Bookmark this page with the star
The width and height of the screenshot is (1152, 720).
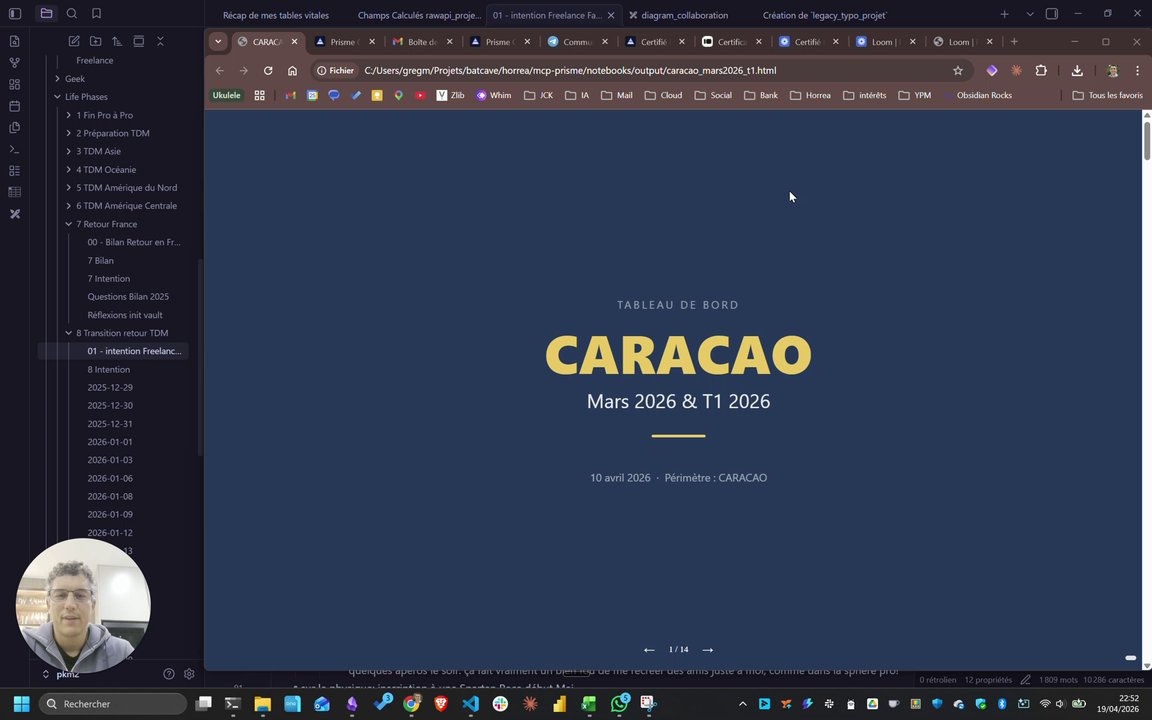[957, 71]
